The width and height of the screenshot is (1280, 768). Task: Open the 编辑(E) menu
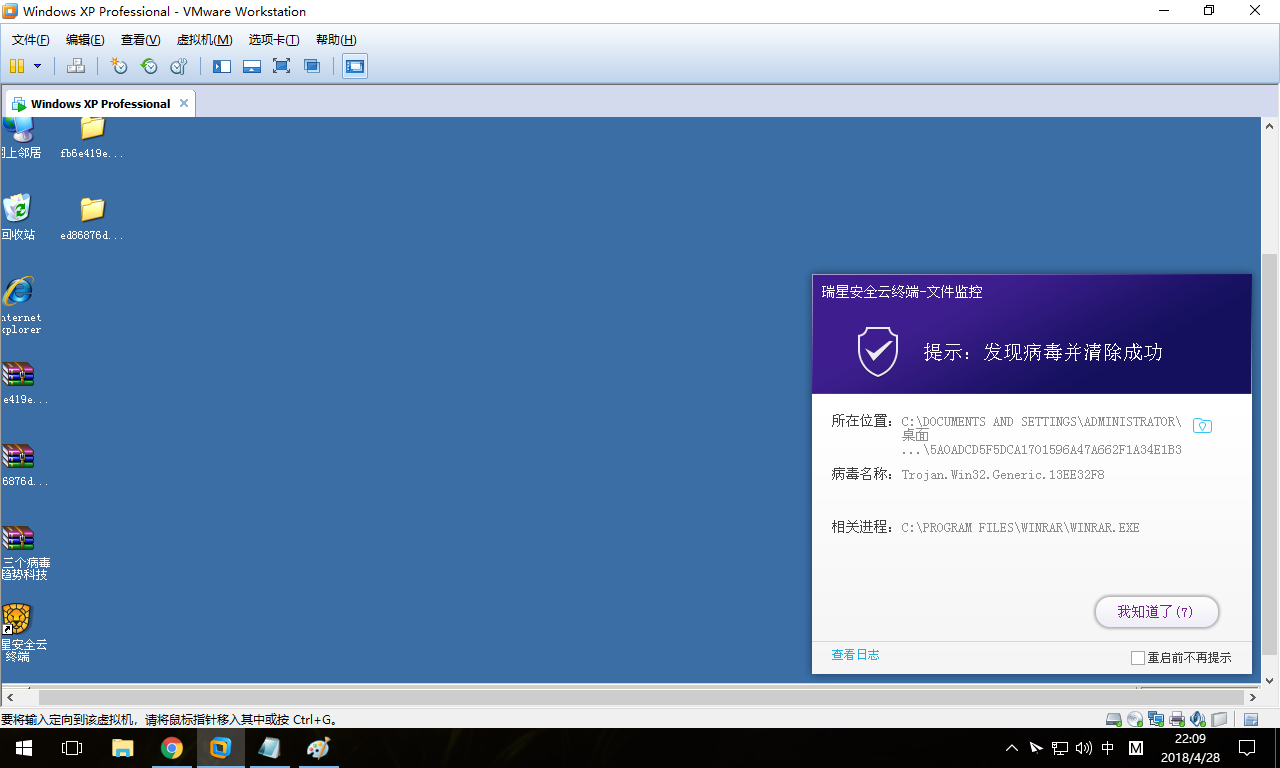click(x=85, y=40)
